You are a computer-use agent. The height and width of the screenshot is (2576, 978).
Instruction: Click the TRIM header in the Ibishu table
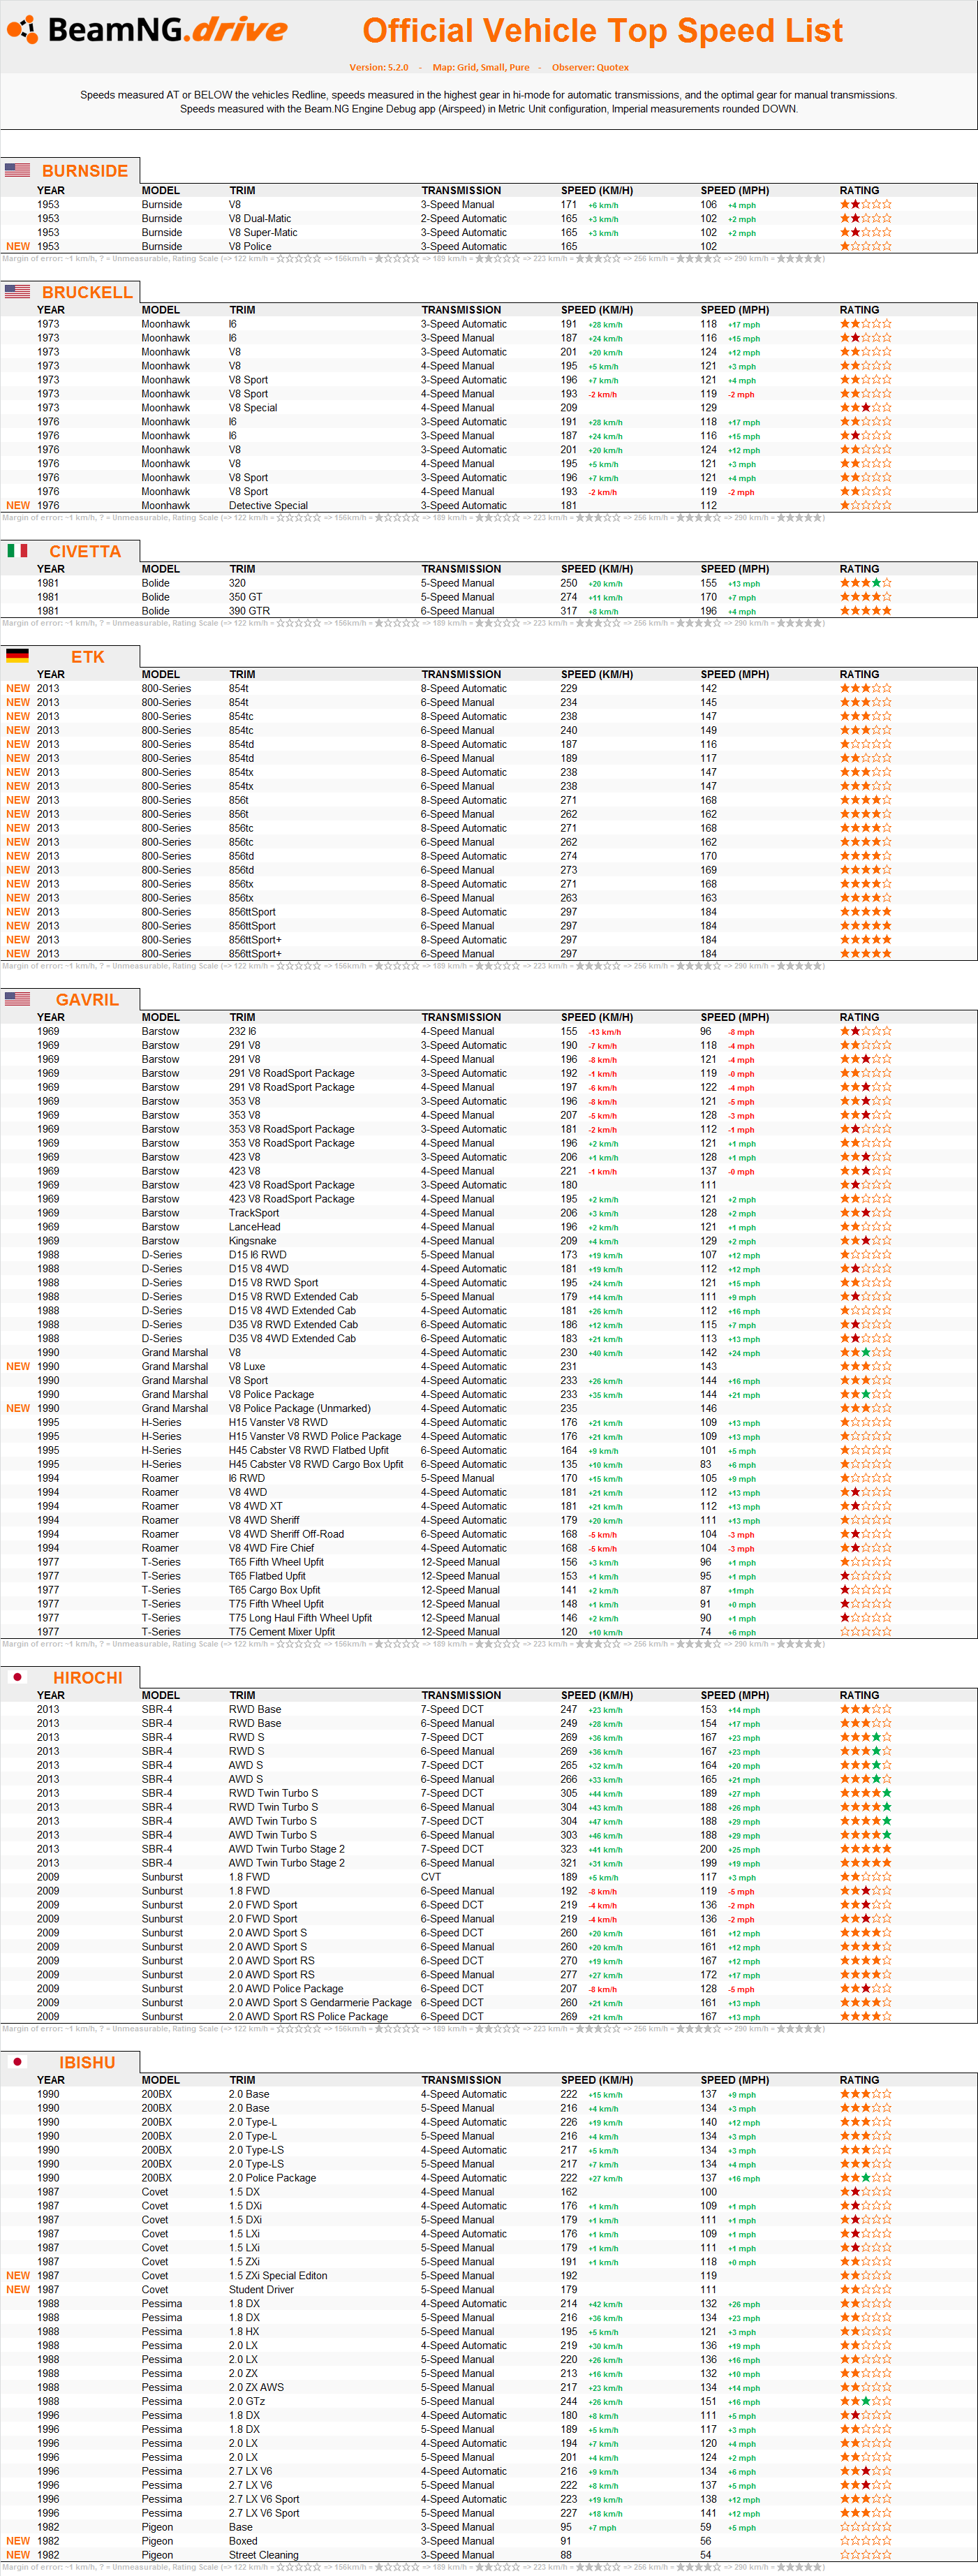tap(242, 2080)
